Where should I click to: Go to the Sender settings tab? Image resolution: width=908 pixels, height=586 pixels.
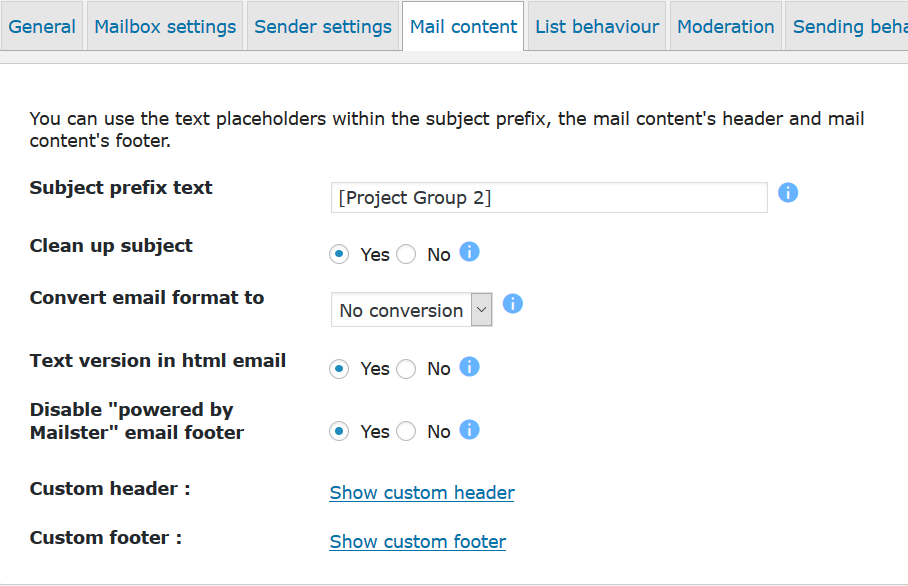pos(323,27)
